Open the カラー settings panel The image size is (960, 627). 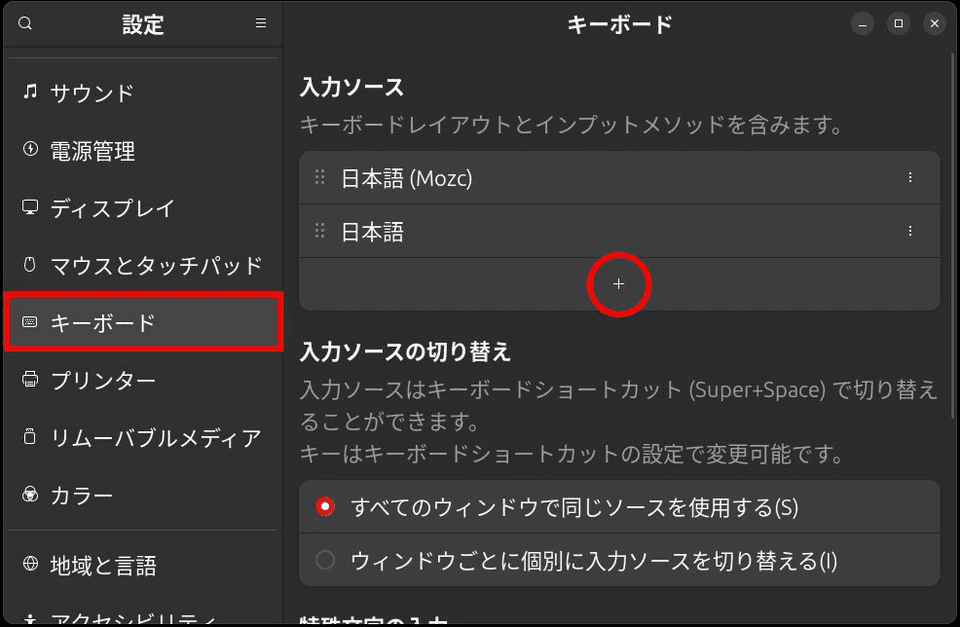(x=90, y=494)
